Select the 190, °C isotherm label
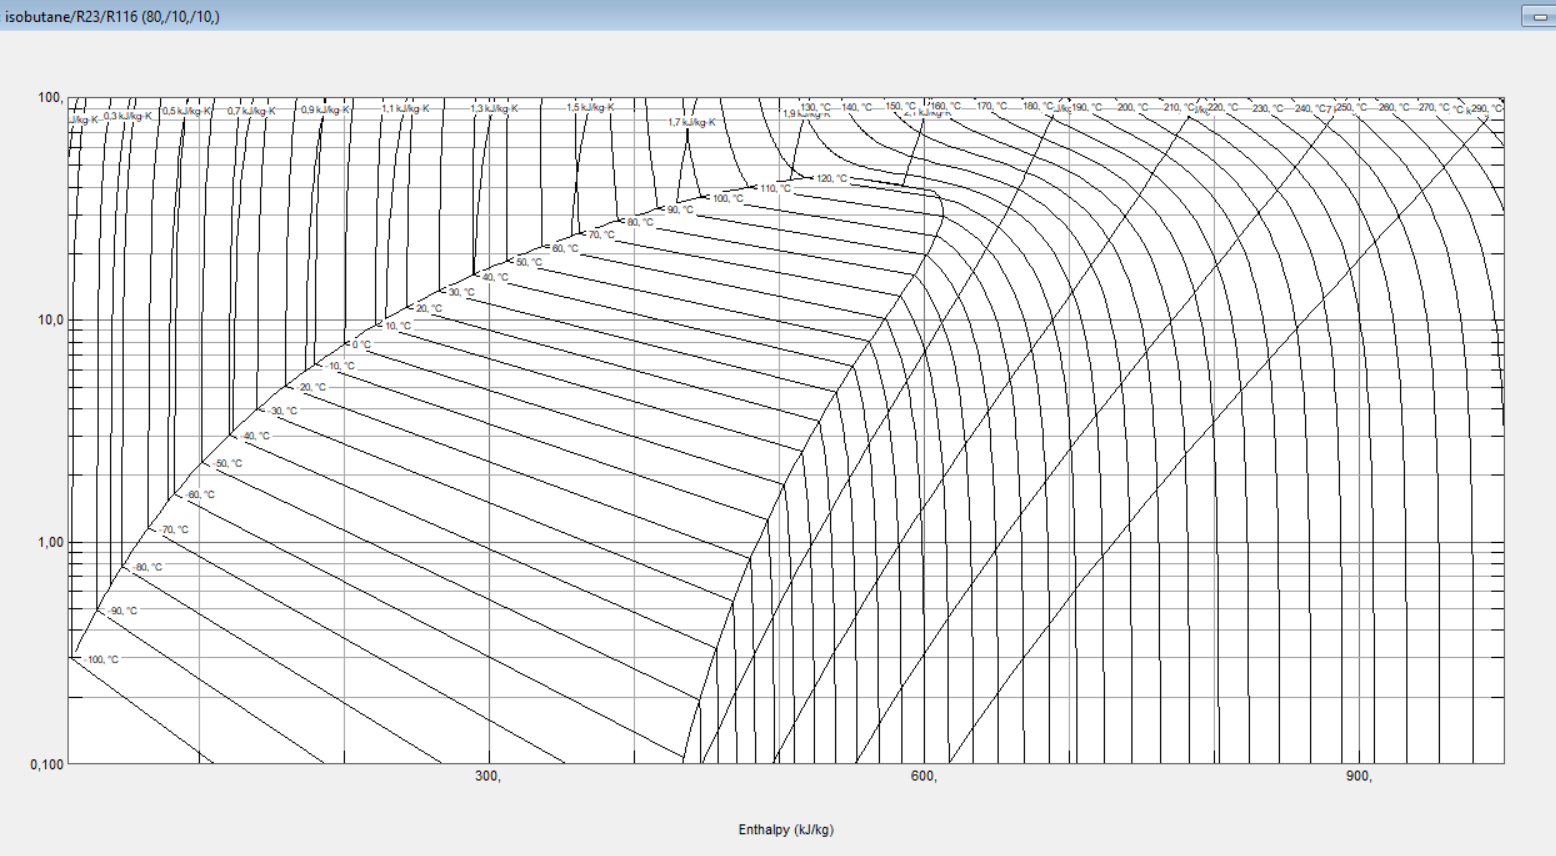Viewport: 1556px width, 856px height. (1086, 107)
